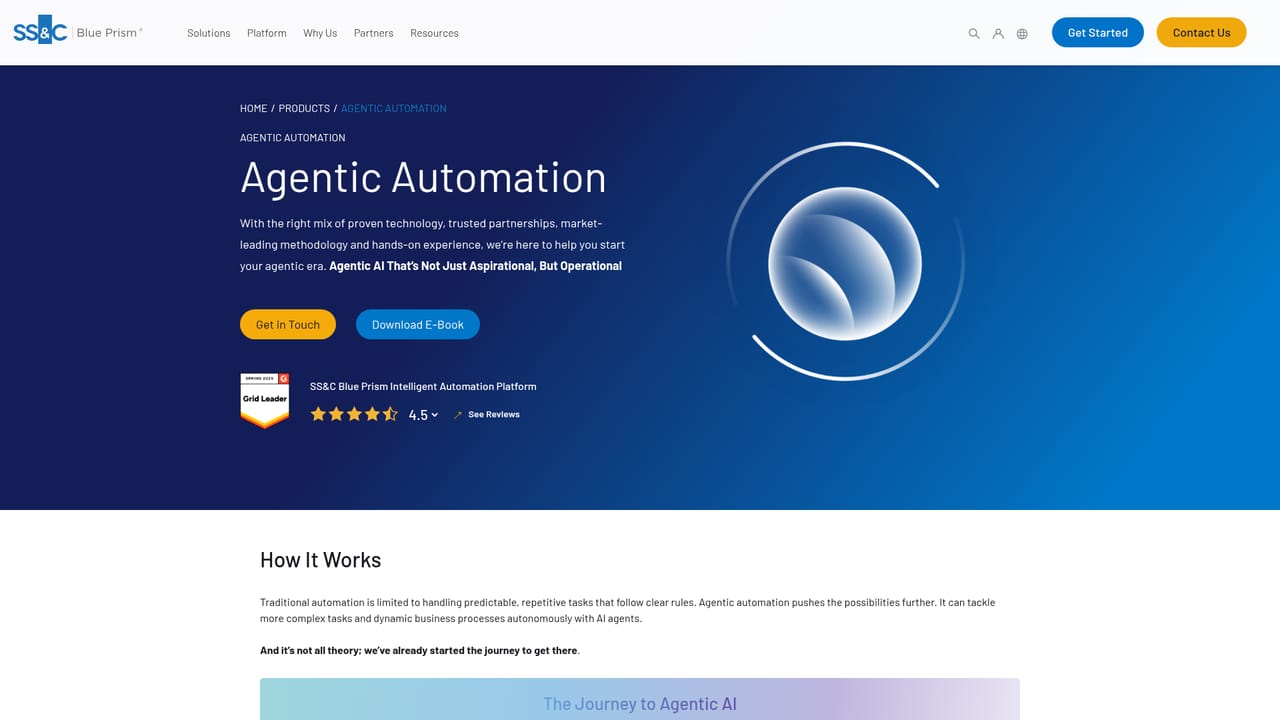Click the animated orb graphic
This screenshot has width=1280, height=720.
(x=845, y=262)
